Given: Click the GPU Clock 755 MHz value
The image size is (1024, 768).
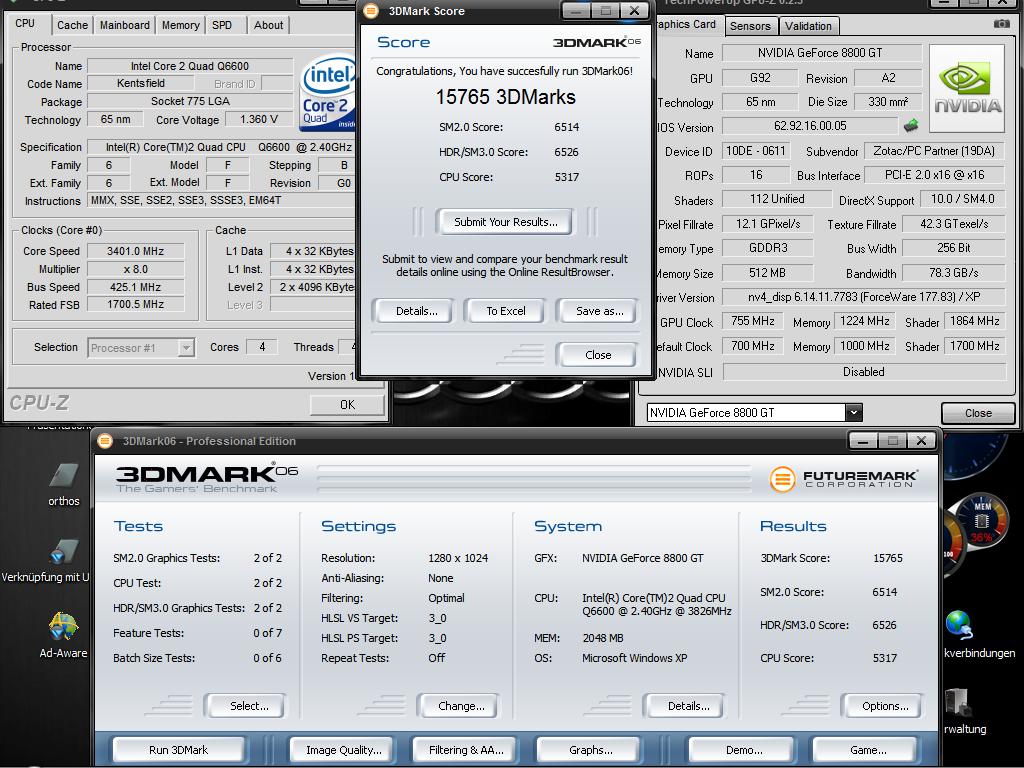Looking at the screenshot, I should click(752, 321).
